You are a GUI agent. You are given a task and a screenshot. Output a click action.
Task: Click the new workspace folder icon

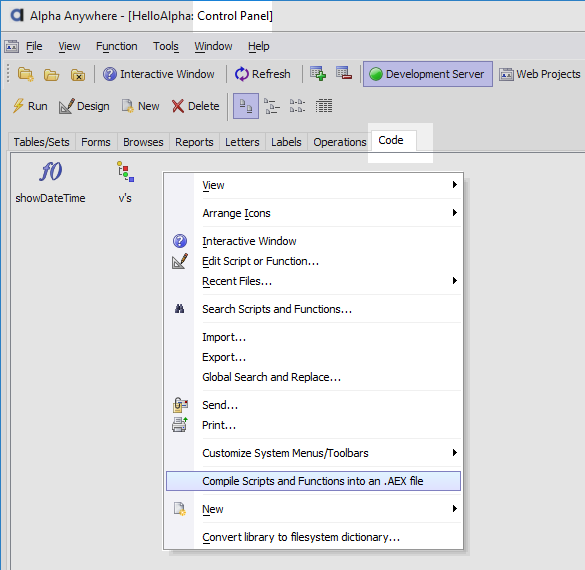(26, 74)
